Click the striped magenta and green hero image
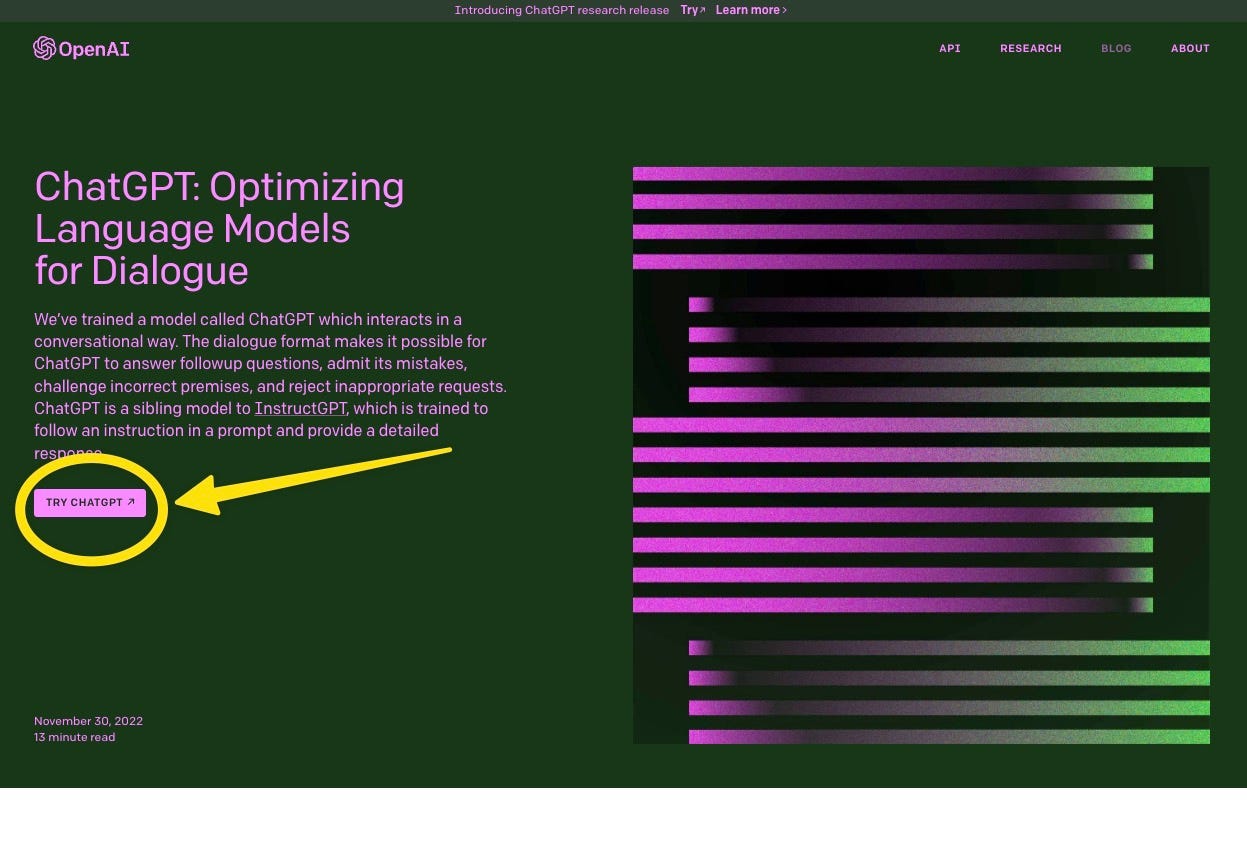Screen dimensions: 1247x847 pyautogui.click(x=921, y=455)
